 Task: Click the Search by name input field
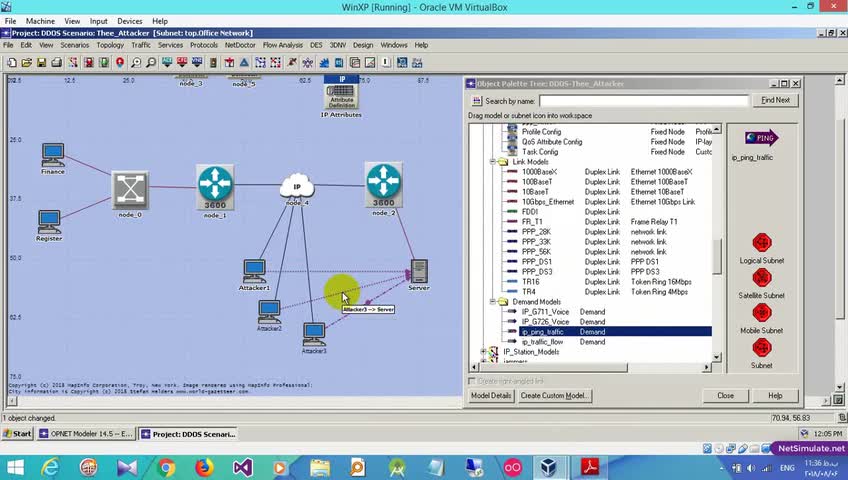[x=644, y=101]
